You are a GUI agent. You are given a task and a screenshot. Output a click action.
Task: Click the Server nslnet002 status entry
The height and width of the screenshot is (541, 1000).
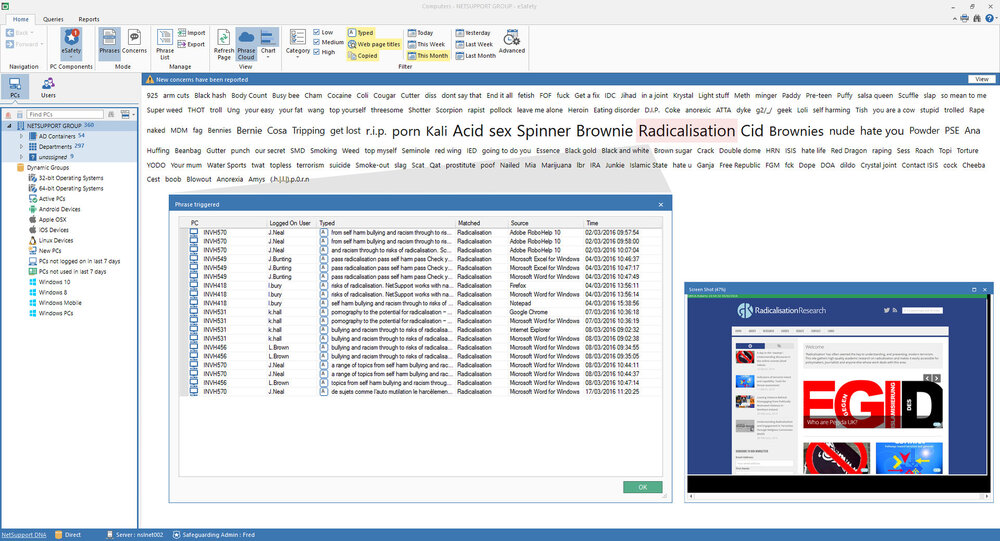tap(135, 535)
